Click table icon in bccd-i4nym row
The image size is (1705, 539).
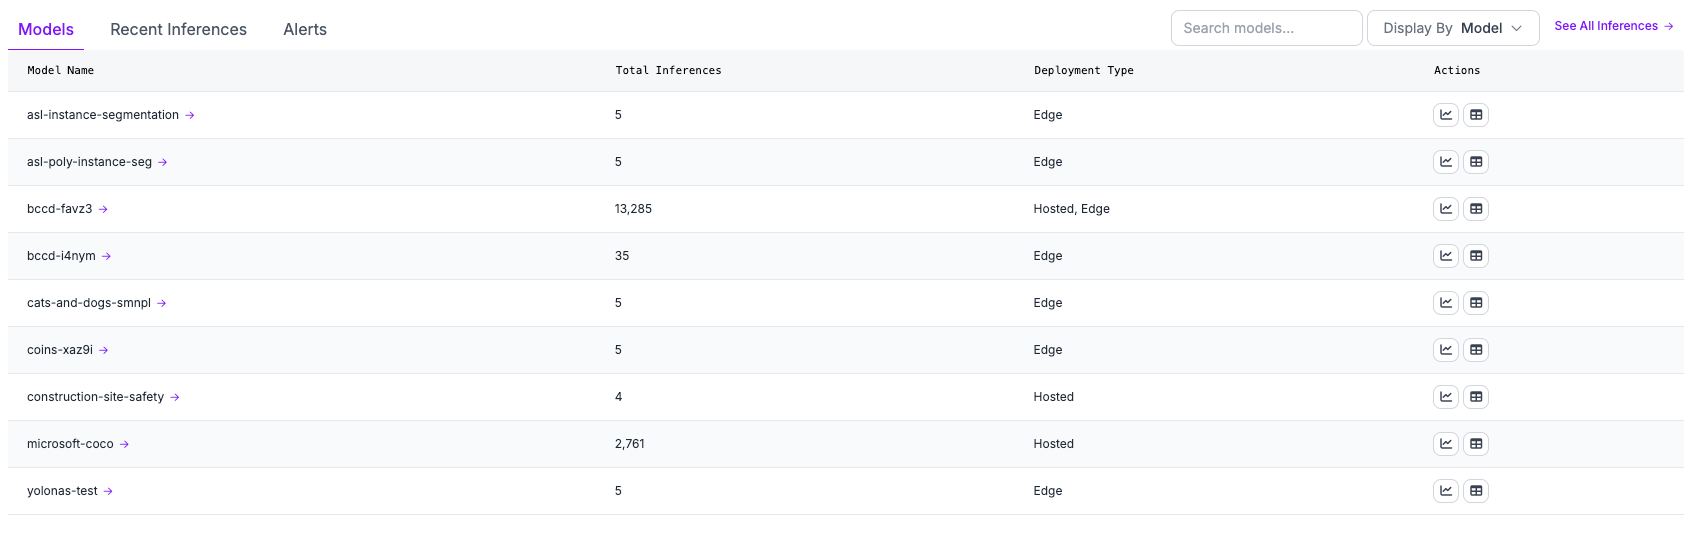[1475, 256]
